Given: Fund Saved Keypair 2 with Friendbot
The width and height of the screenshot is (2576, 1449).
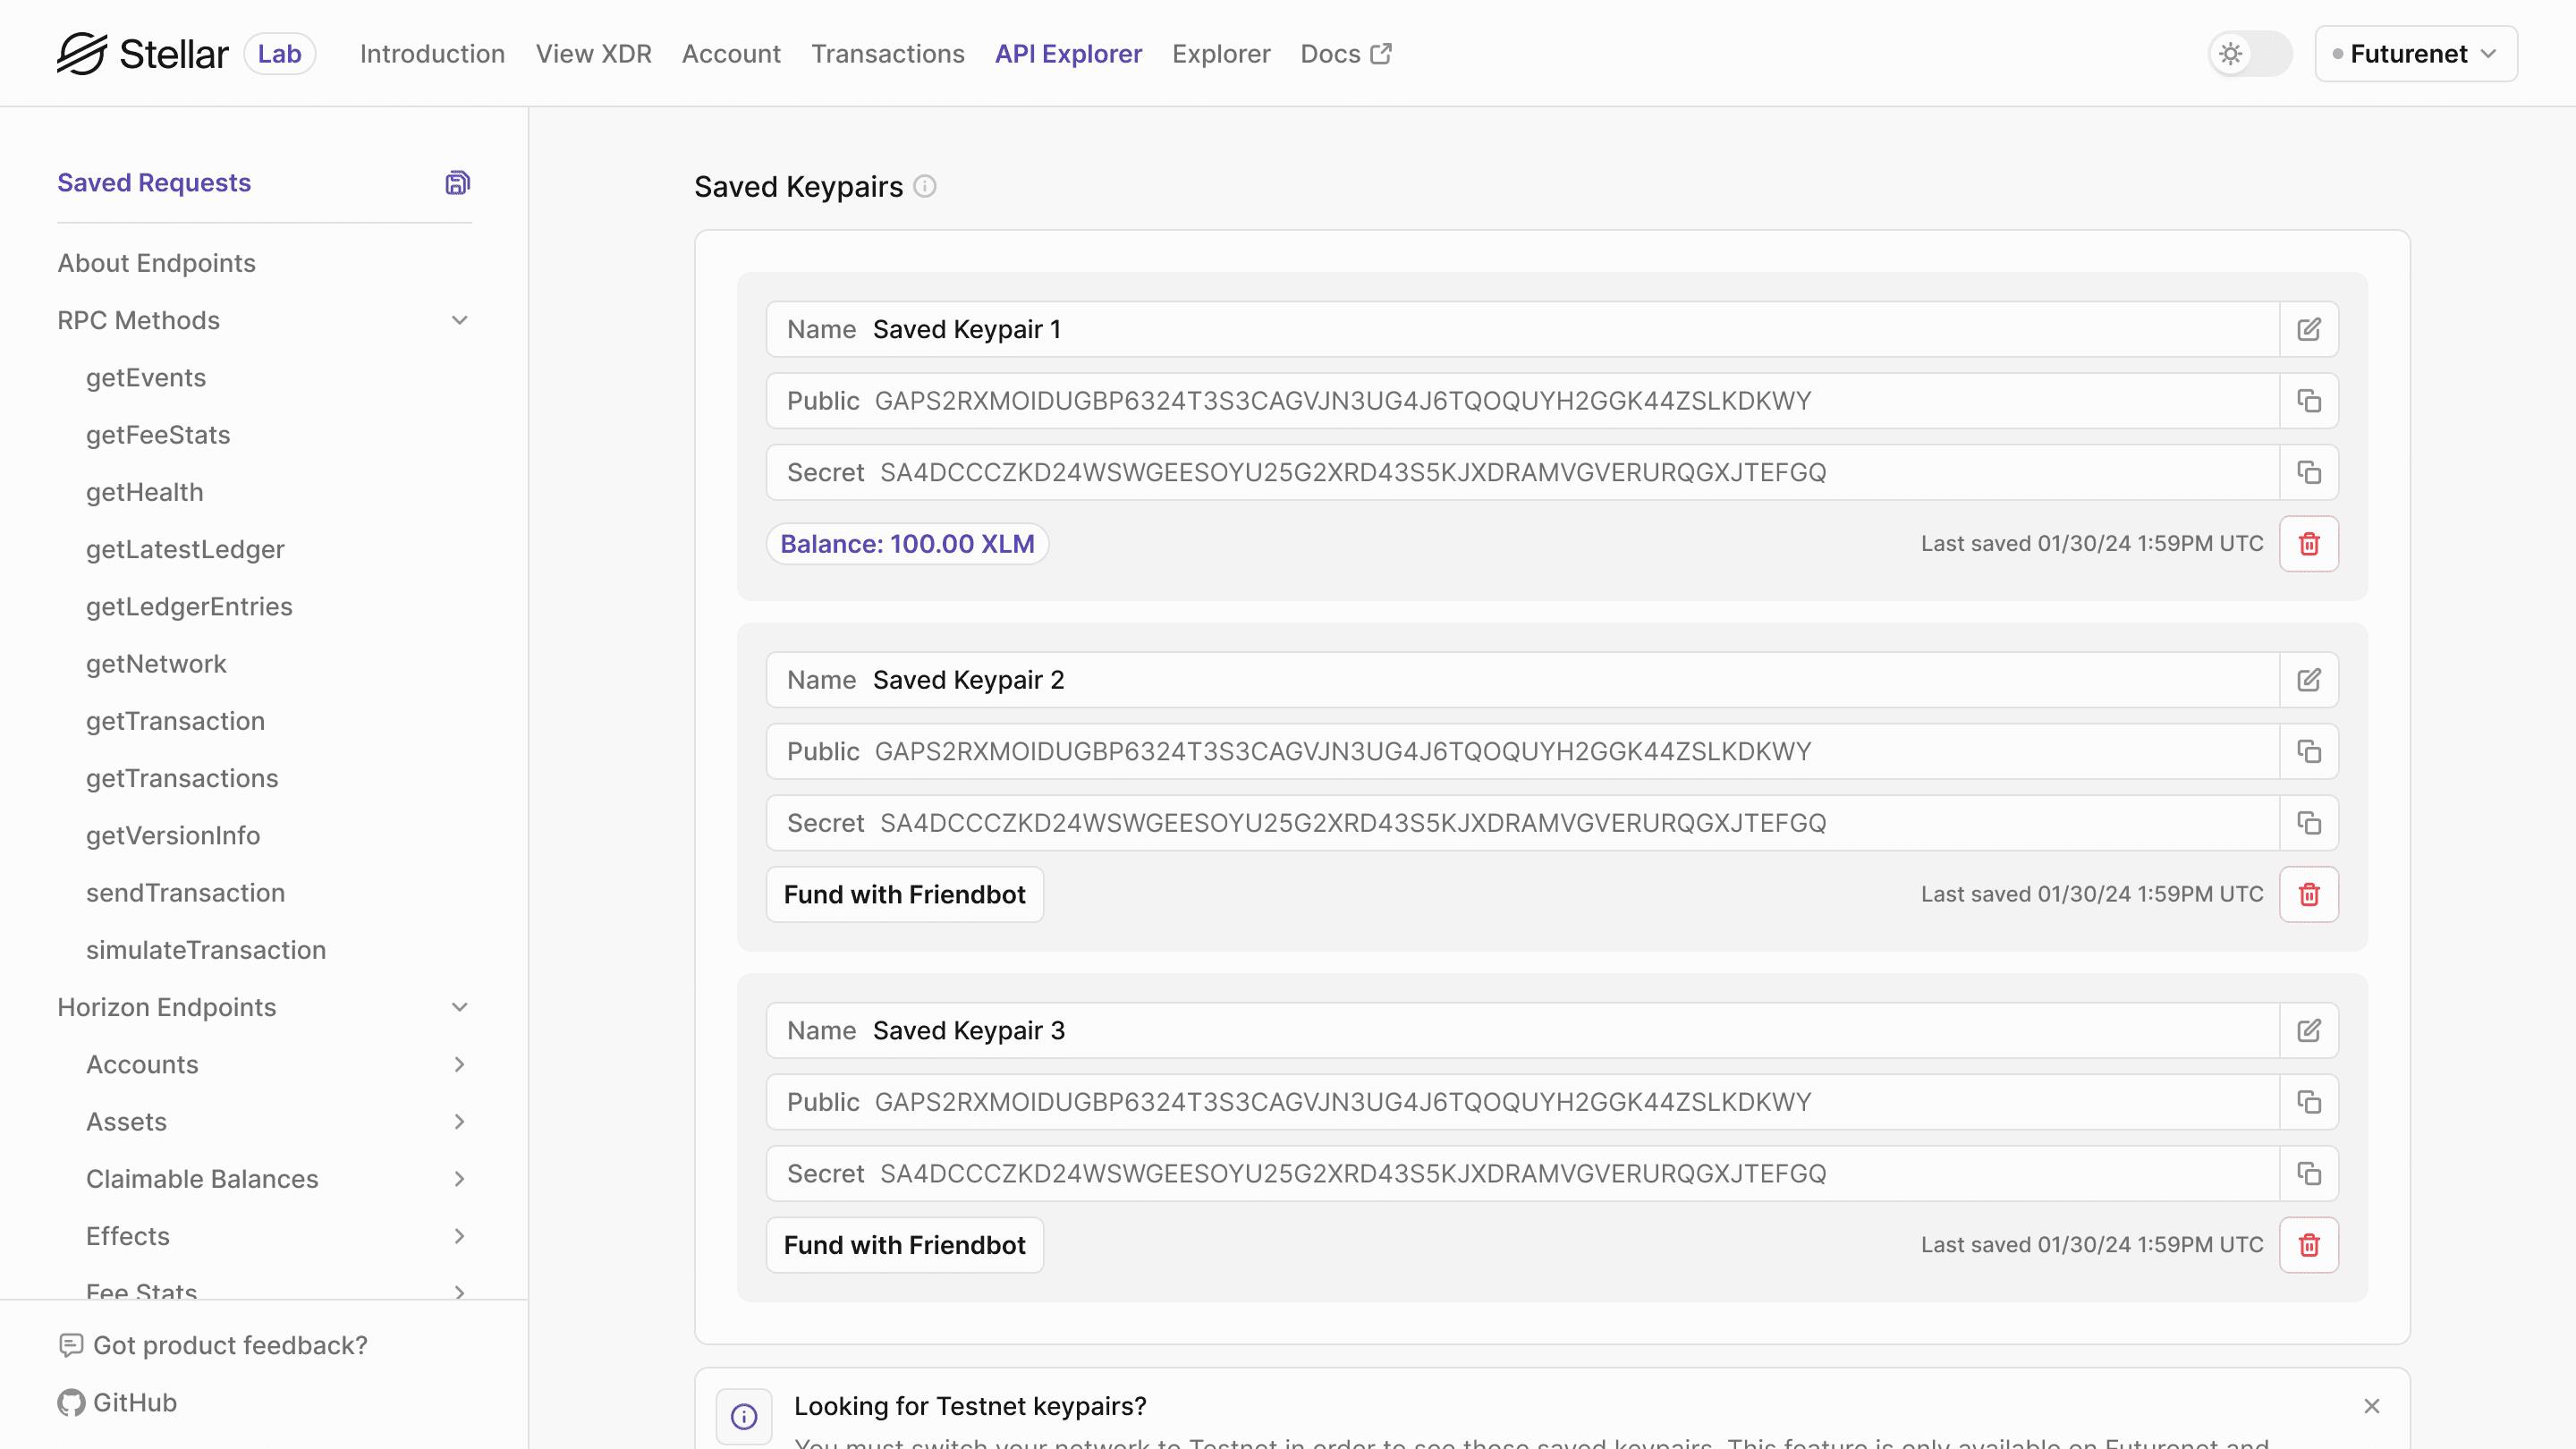Looking at the screenshot, I should coord(905,894).
